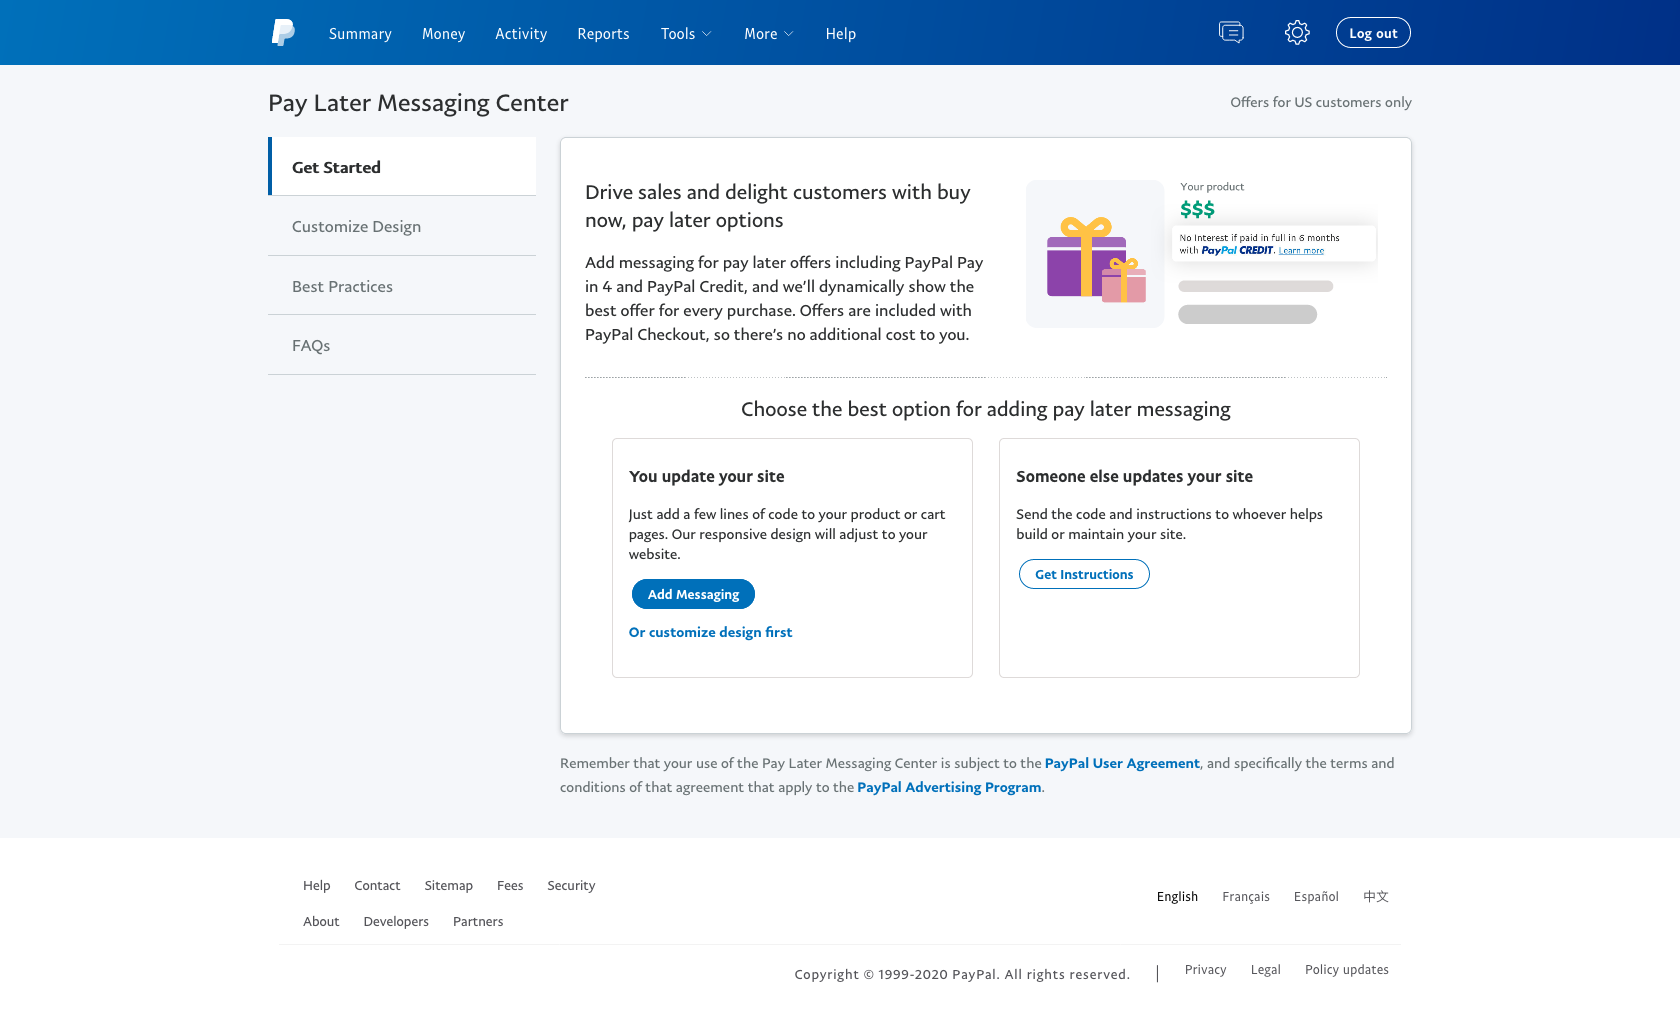
Task: Open the PayPal User Agreement link
Action: coord(1122,763)
